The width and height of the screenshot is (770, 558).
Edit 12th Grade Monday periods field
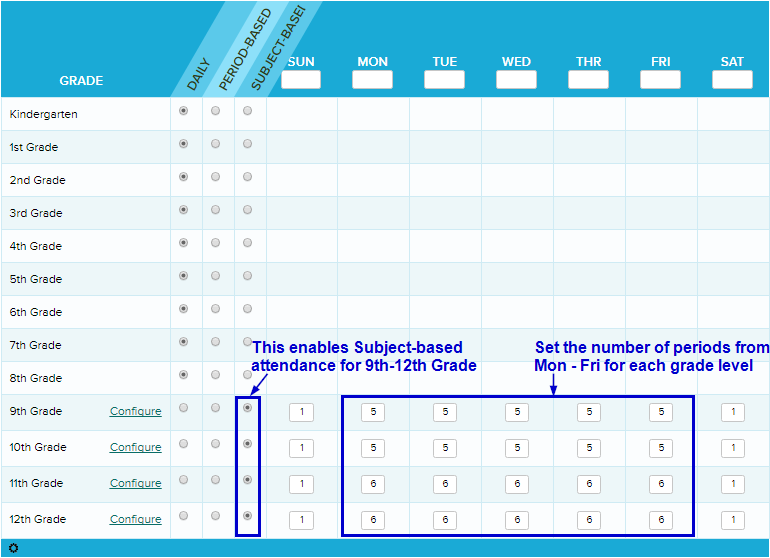373,520
